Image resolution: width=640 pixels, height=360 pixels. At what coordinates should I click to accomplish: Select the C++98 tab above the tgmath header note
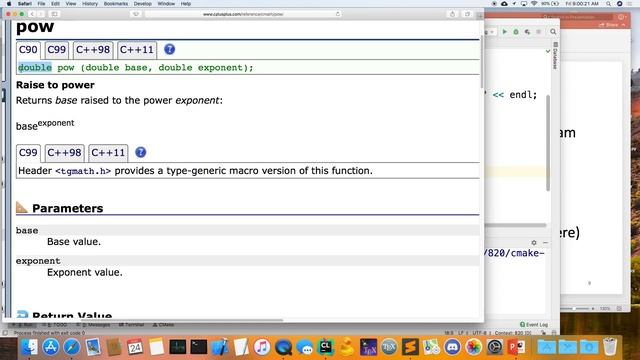tap(64, 153)
